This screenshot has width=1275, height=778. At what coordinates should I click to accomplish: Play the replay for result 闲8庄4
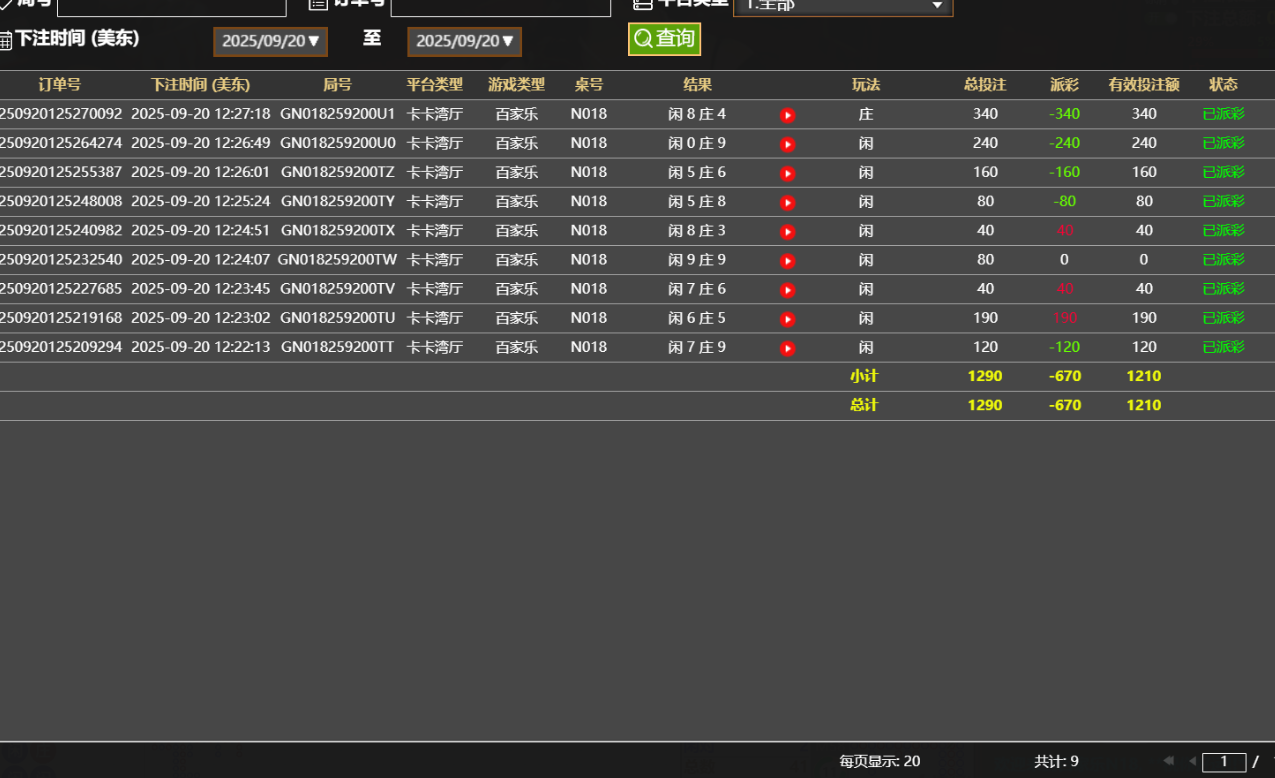(787, 114)
